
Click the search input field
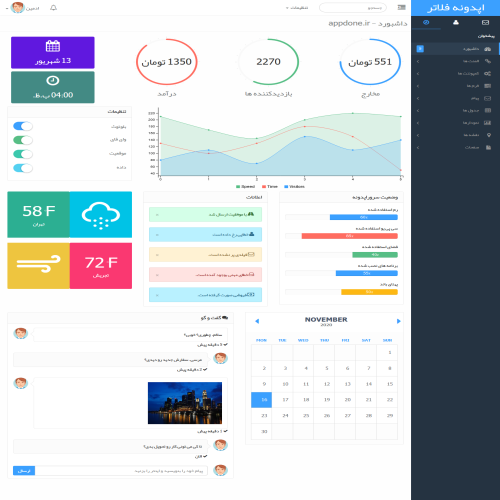353,8
